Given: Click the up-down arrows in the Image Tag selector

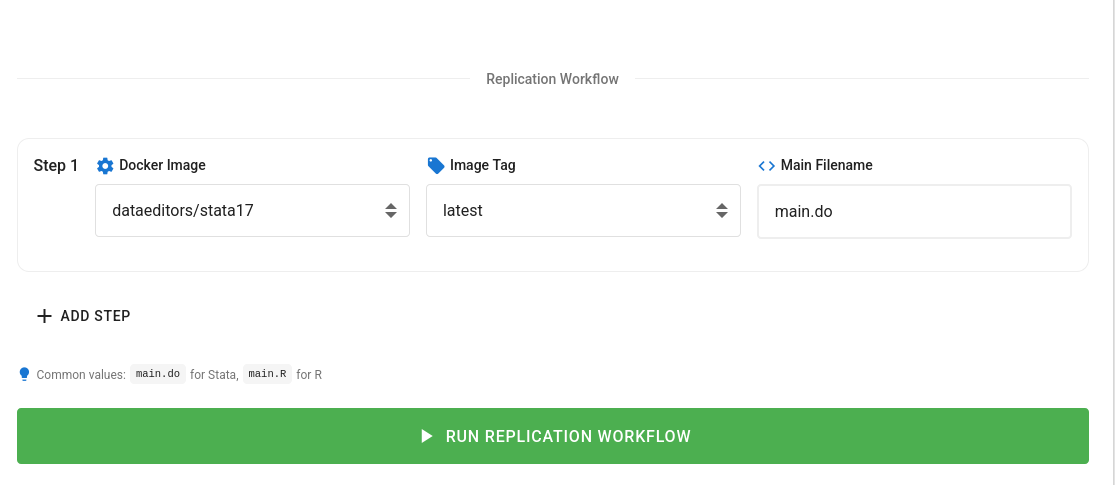Looking at the screenshot, I should 722,211.
